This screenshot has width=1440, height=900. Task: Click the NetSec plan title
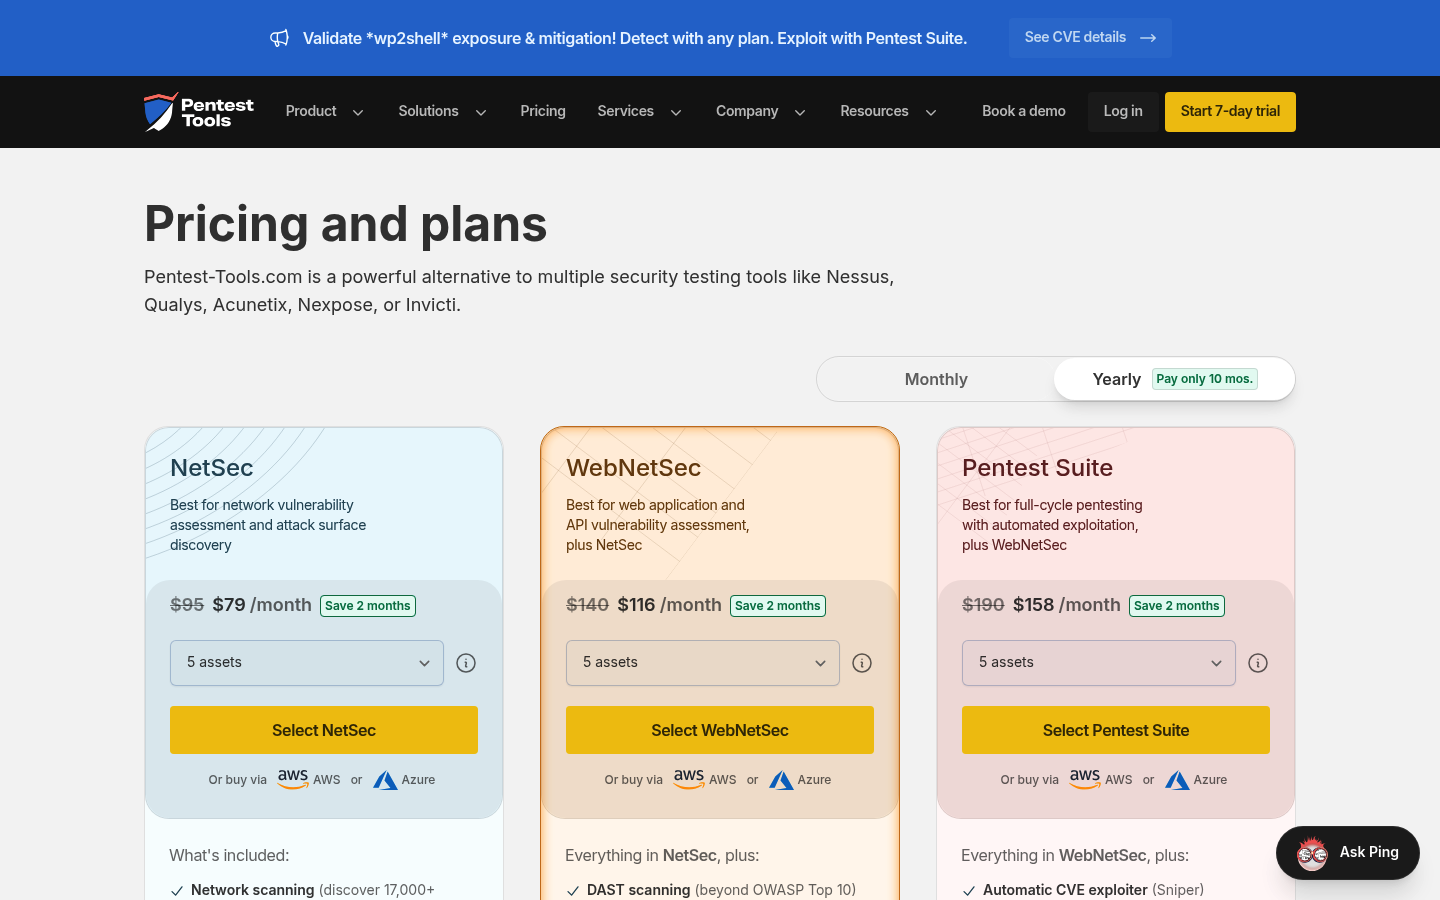click(x=212, y=468)
